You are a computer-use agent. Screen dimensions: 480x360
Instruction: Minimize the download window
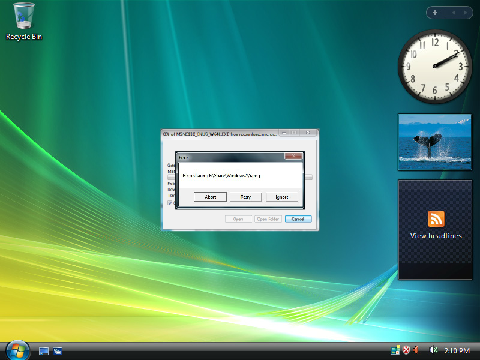pyautogui.click(x=284, y=133)
